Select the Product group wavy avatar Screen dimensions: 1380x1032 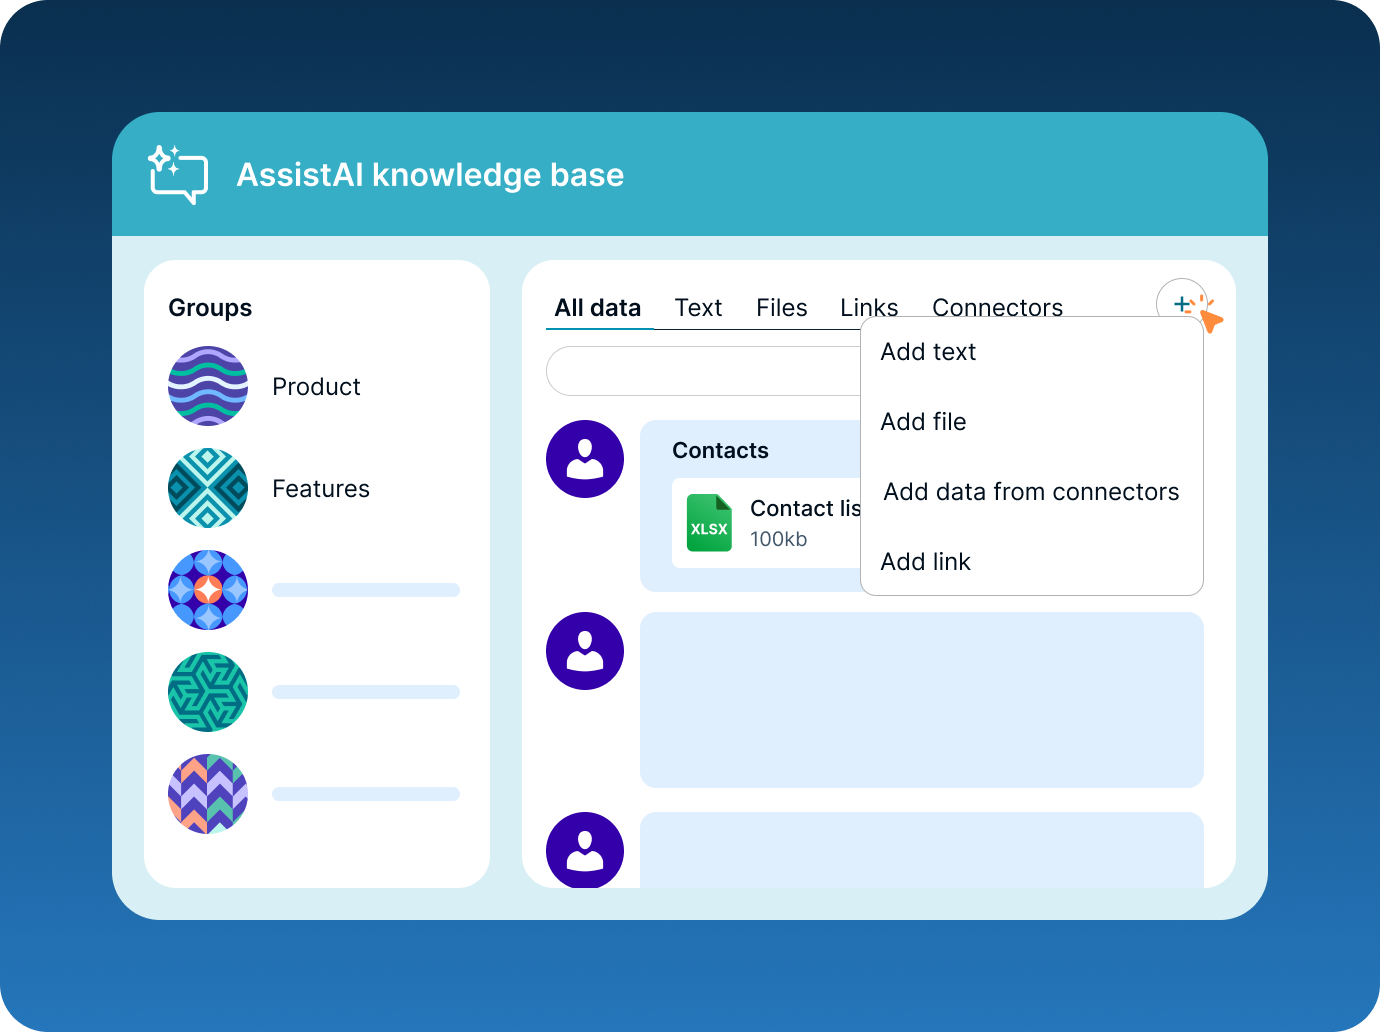[x=208, y=386]
